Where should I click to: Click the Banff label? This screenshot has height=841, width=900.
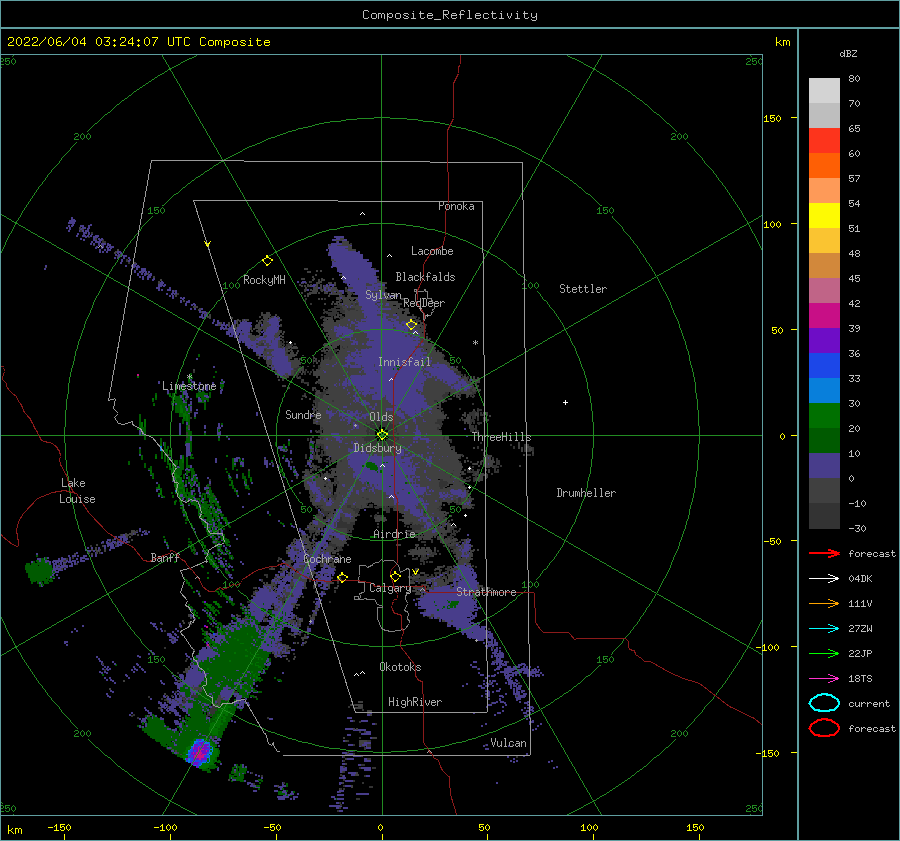click(x=165, y=557)
